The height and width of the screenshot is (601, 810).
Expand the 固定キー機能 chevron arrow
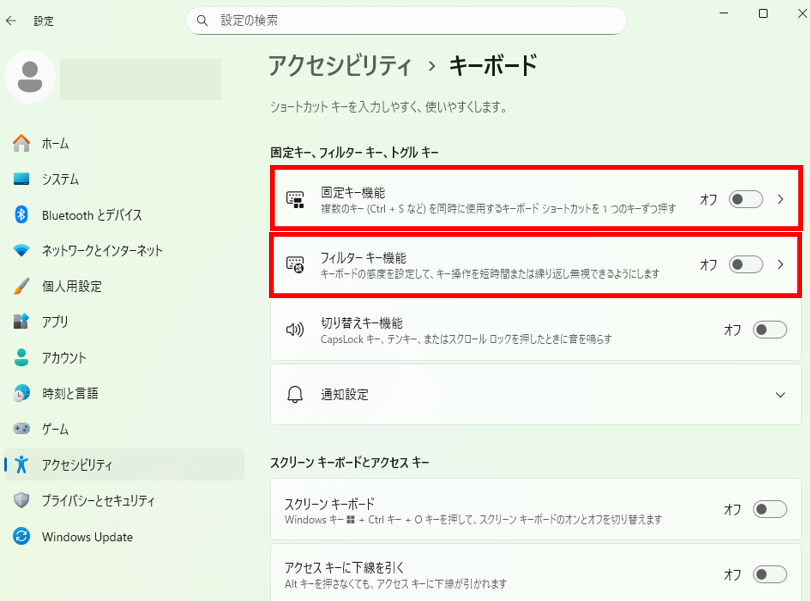[782, 199]
